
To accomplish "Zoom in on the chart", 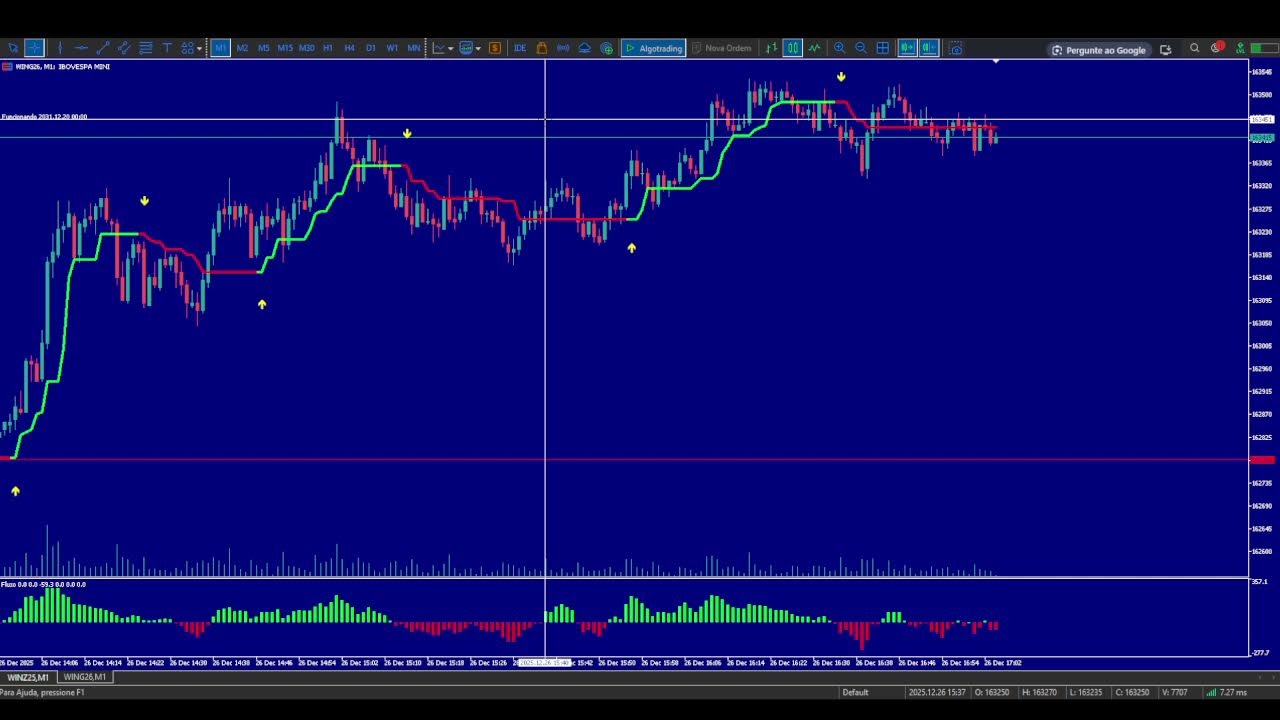I will [x=839, y=48].
